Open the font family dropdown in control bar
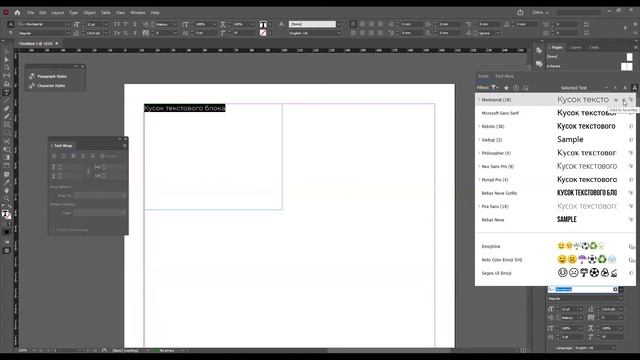Image resolution: width=640 pixels, height=360 pixels. pos(68,24)
